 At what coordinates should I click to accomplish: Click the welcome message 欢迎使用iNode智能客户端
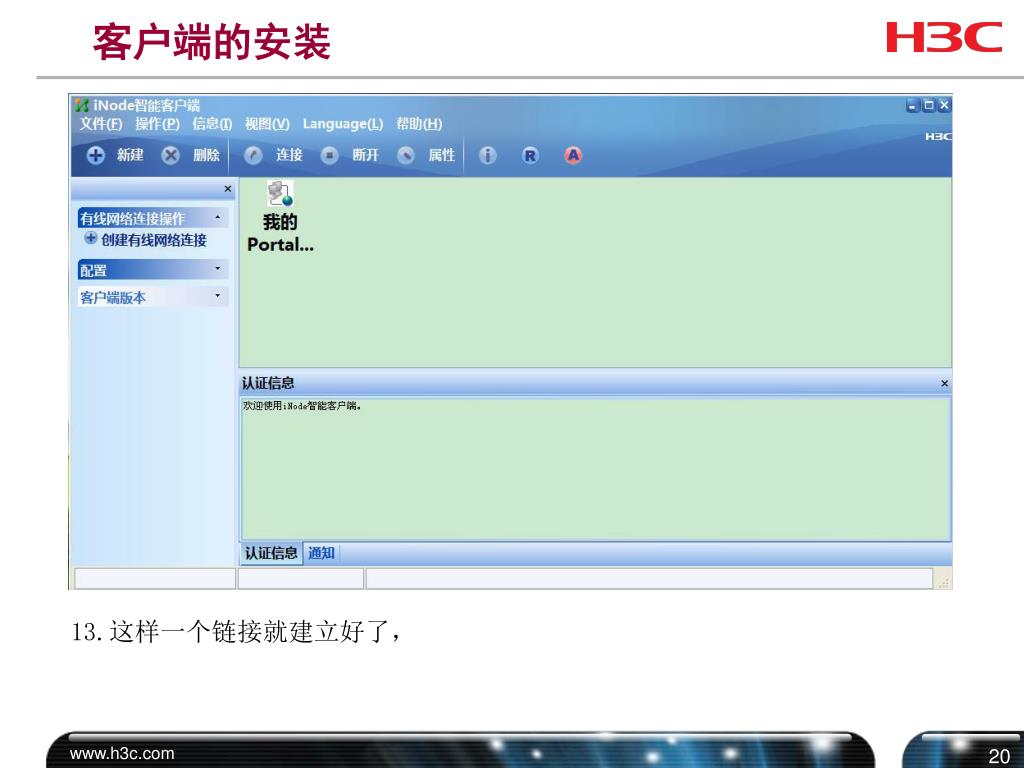(302, 406)
